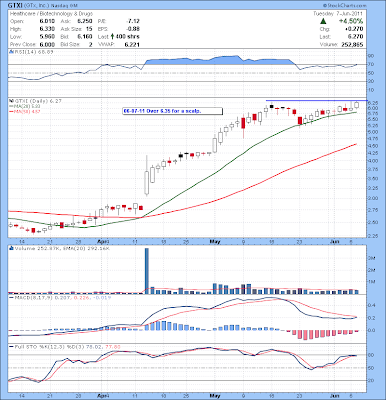Click the Ask value 6.250
Screen dimensions: 386x400
85,21
